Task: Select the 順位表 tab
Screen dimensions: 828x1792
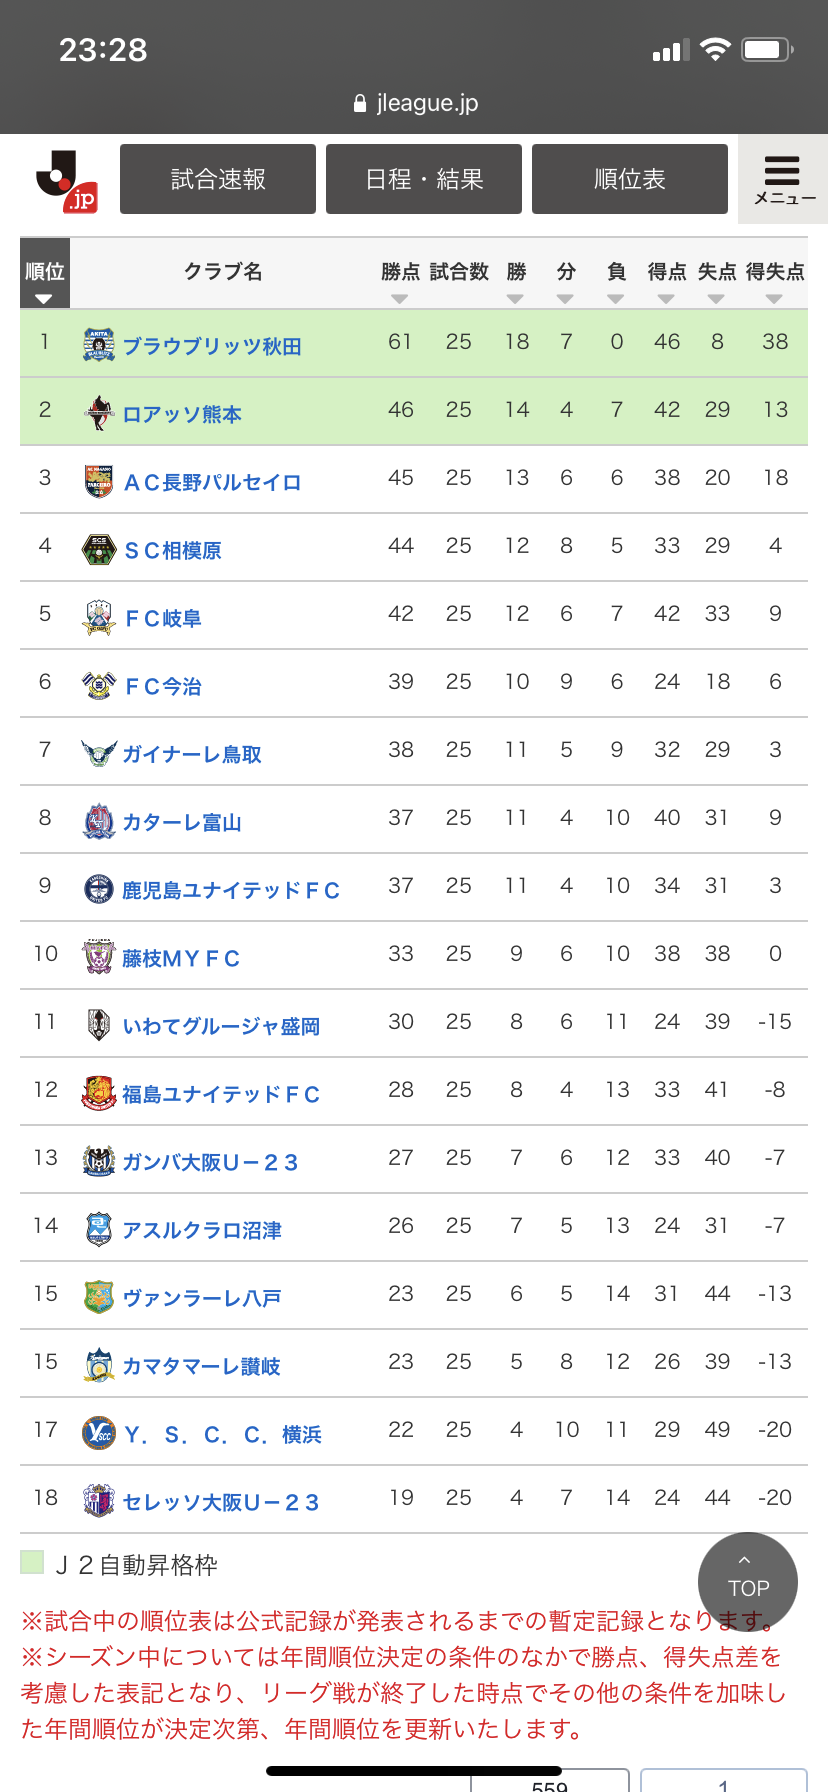Action: click(x=630, y=179)
